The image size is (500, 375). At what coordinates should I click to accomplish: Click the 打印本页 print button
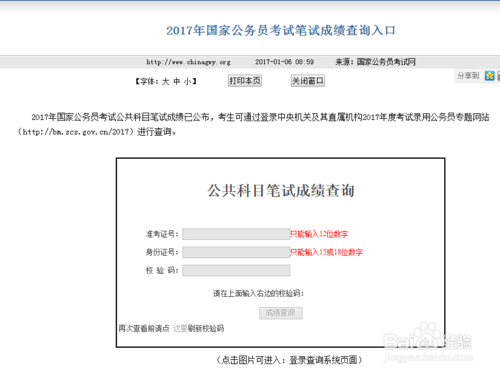pyautogui.click(x=245, y=81)
